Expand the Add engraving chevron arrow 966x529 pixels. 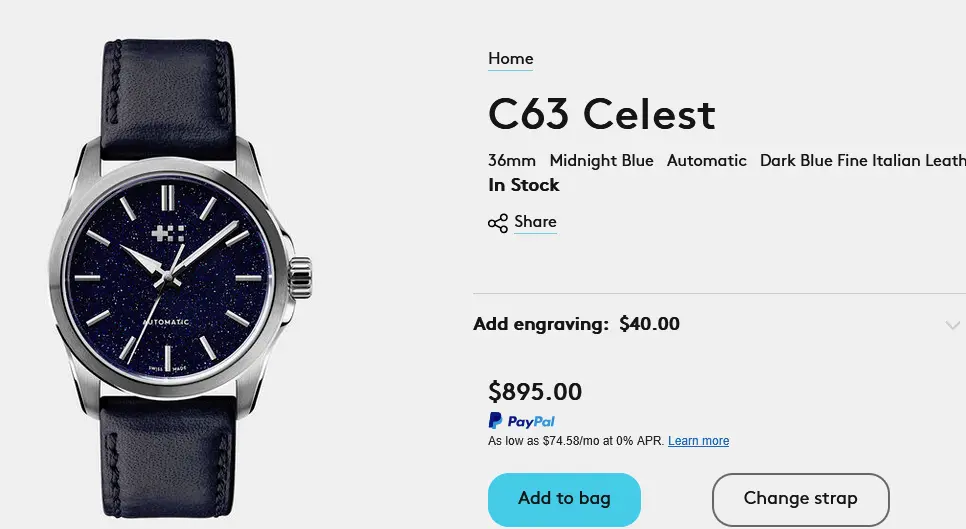pyautogui.click(x=953, y=325)
